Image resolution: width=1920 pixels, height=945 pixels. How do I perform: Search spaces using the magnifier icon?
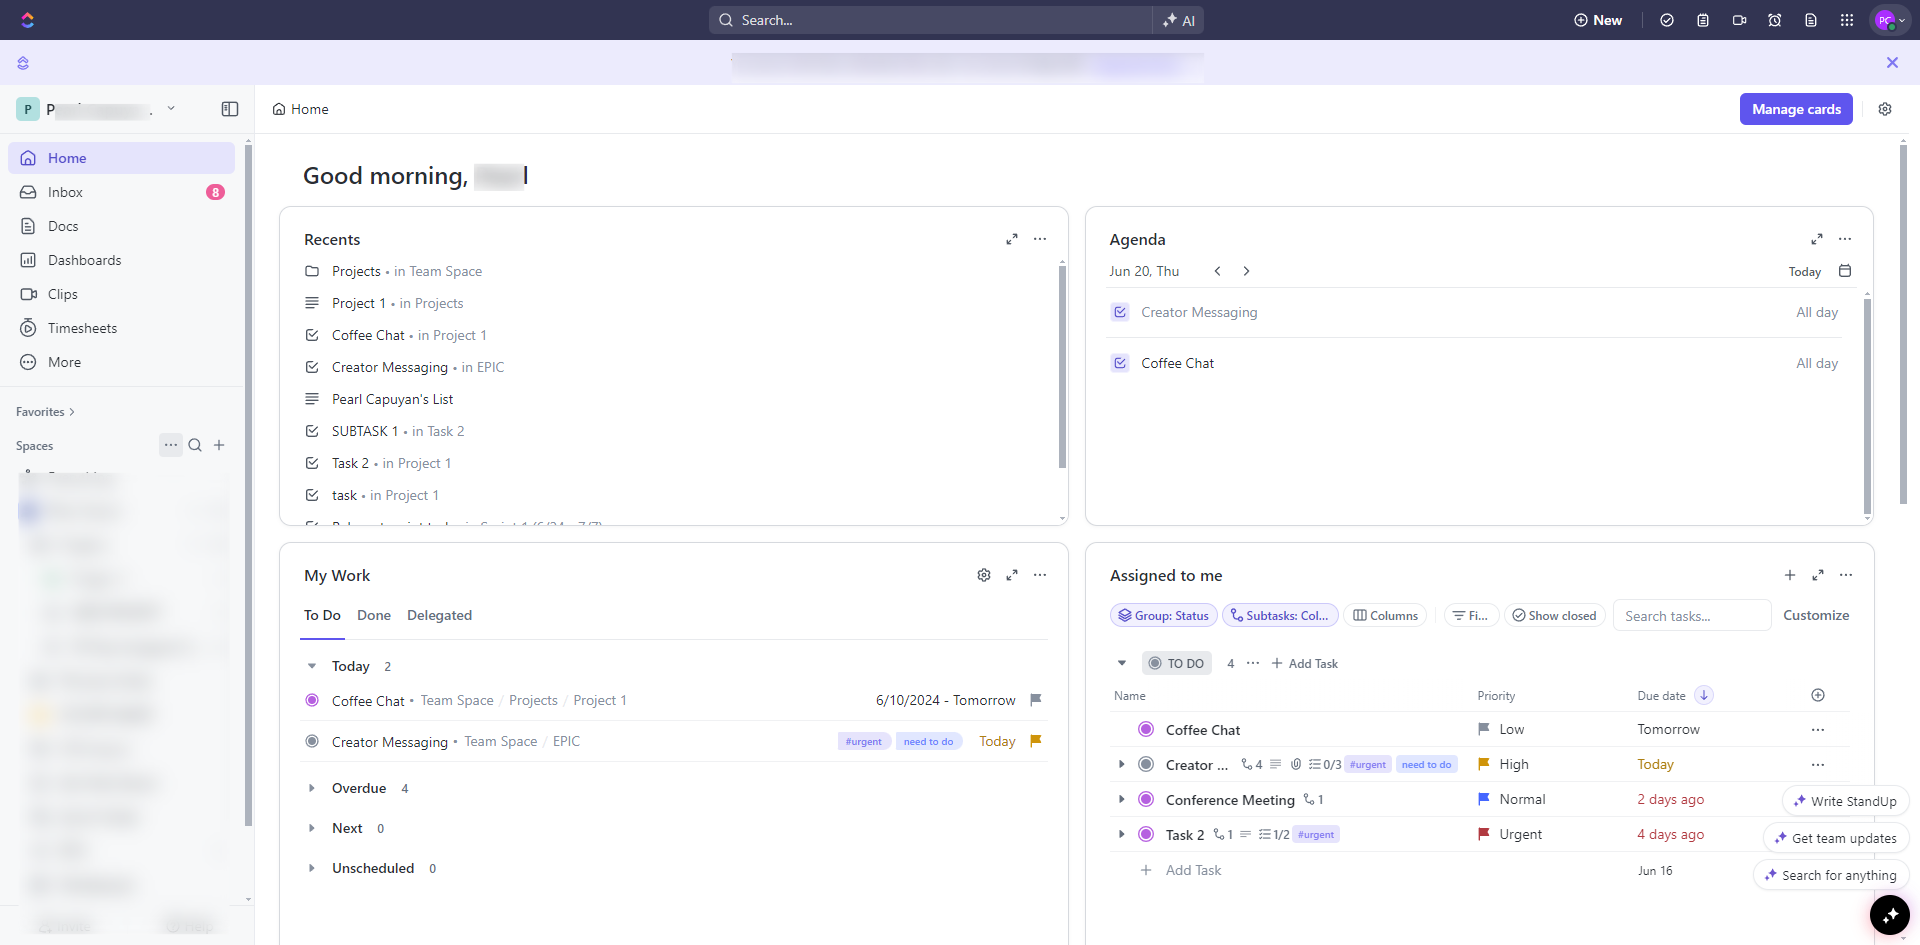click(x=195, y=445)
